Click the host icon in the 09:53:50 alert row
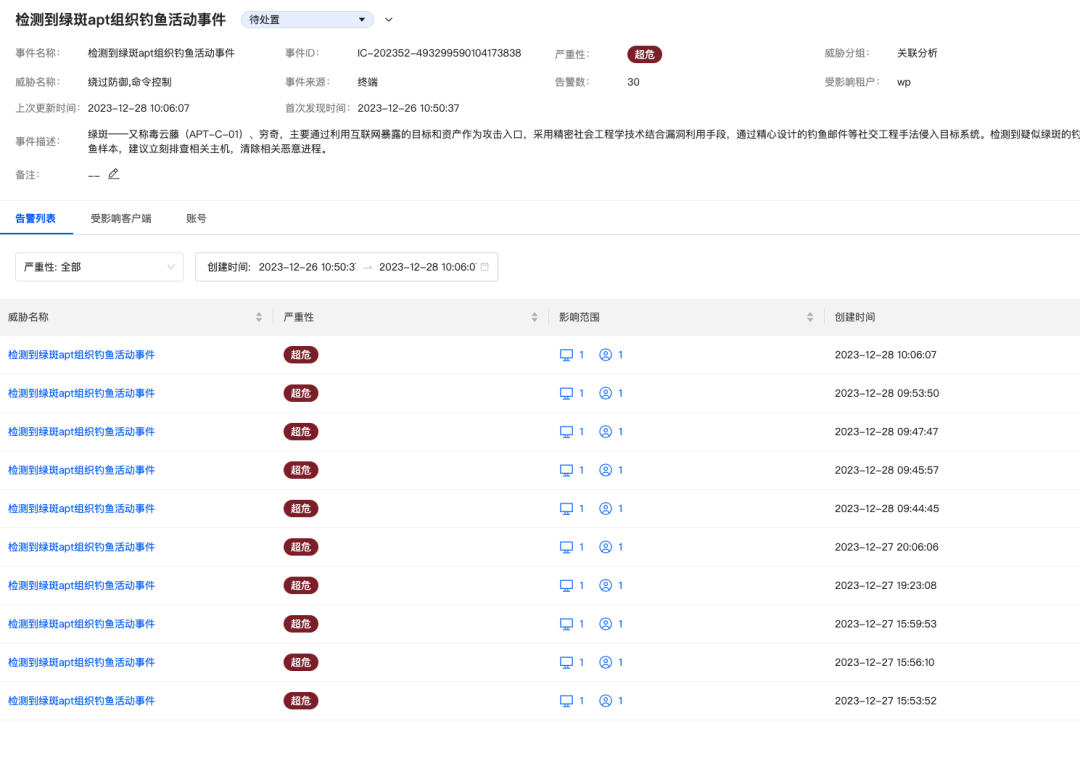The image size is (1080, 774). click(x=566, y=393)
